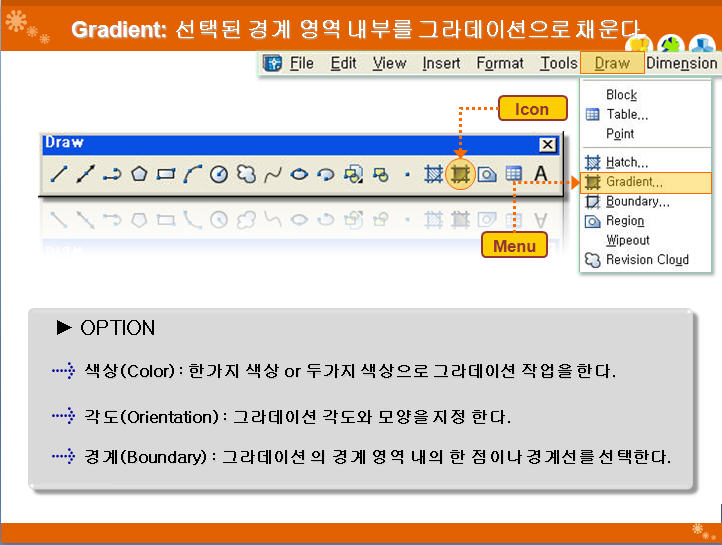Select the Polygon tool in Draw toolbar
Screen dimensions: 722x545
(x=139, y=174)
